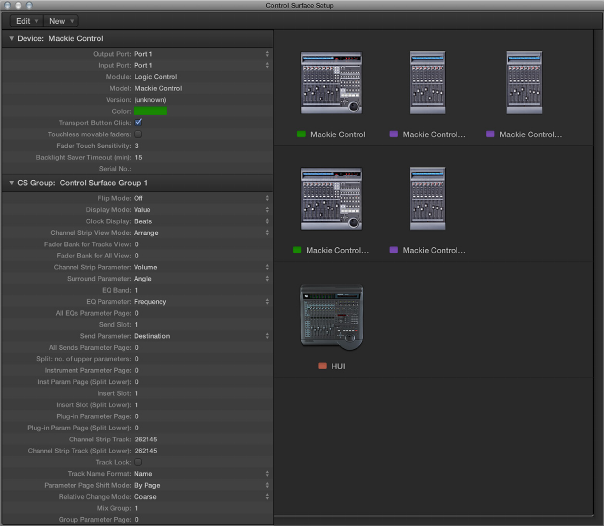This screenshot has height=526, width=604.
Task: Click green tag beside top-row Mackie Control label
Action: coord(301,133)
